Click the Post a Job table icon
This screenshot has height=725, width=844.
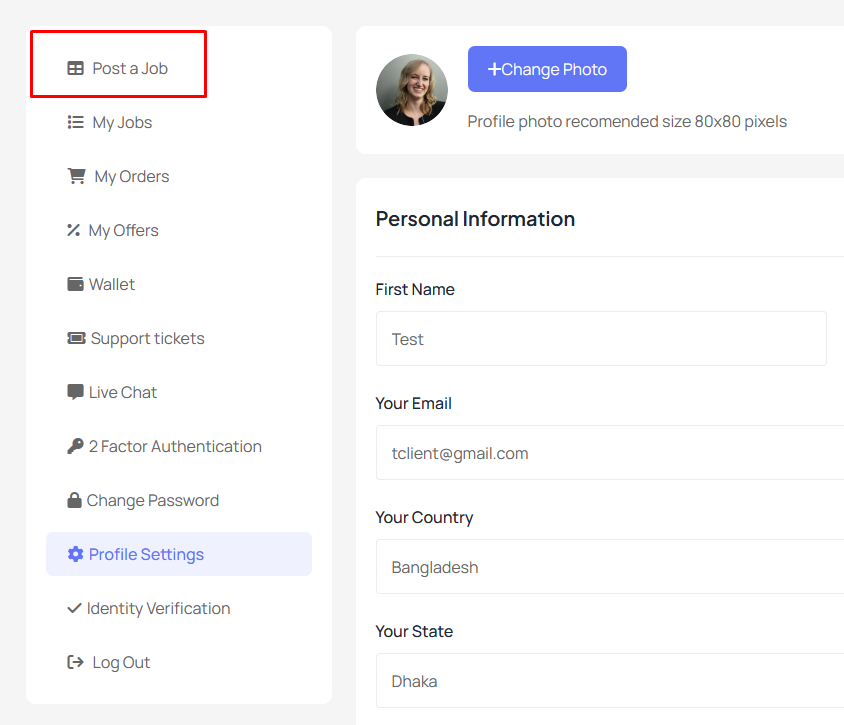point(75,68)
